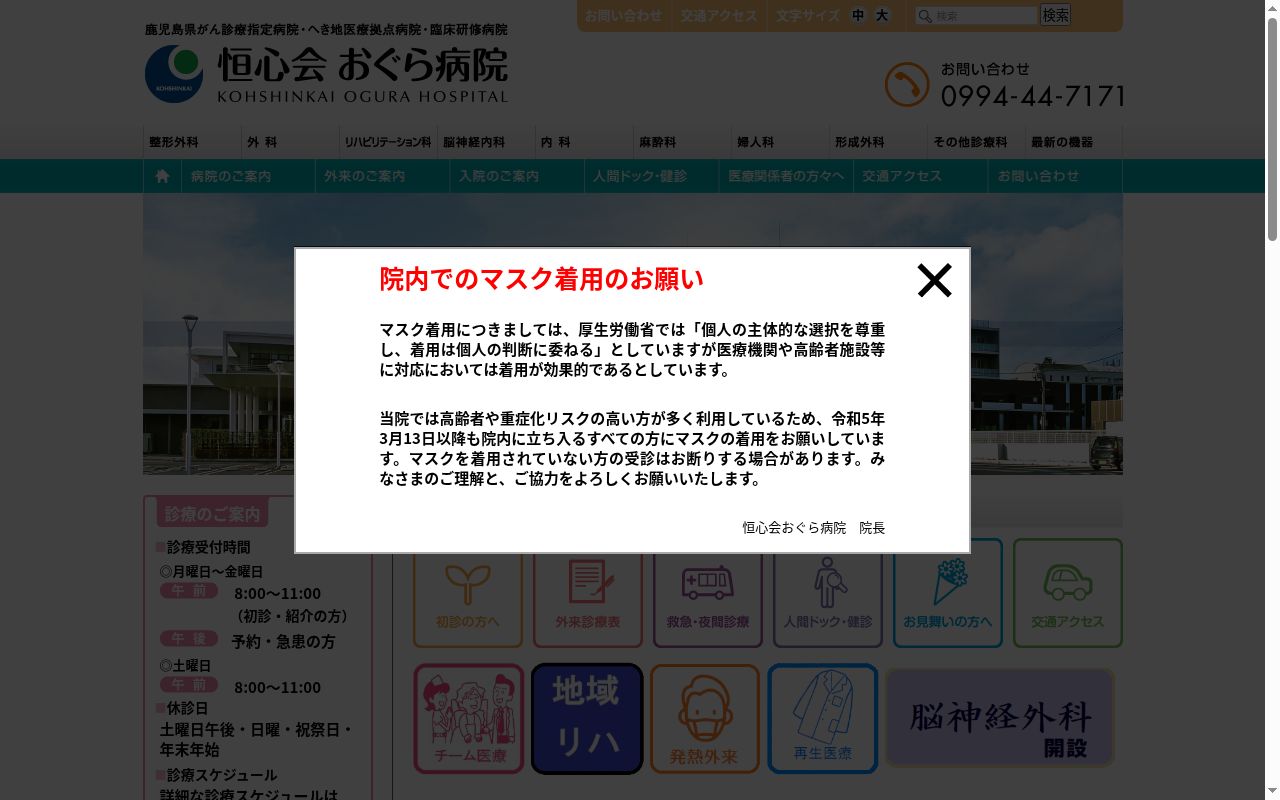Viewport: 1280px width, 800px height.
Task: Open the その他診療科 department tab
Action: [x=976, y=142]
